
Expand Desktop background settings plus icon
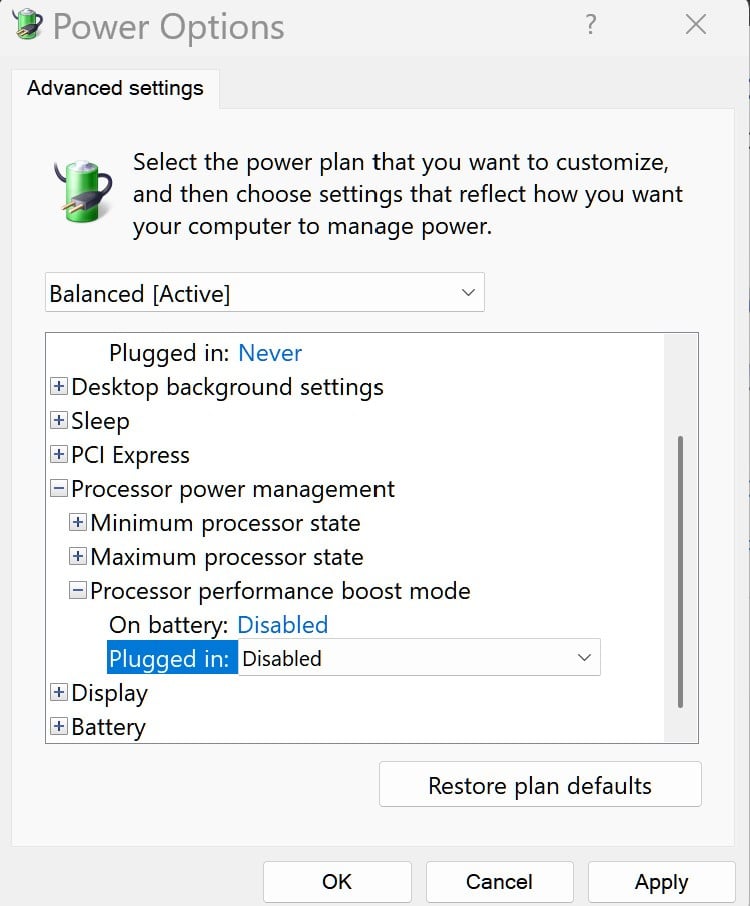pyautogui.click(x=58, y=386)
